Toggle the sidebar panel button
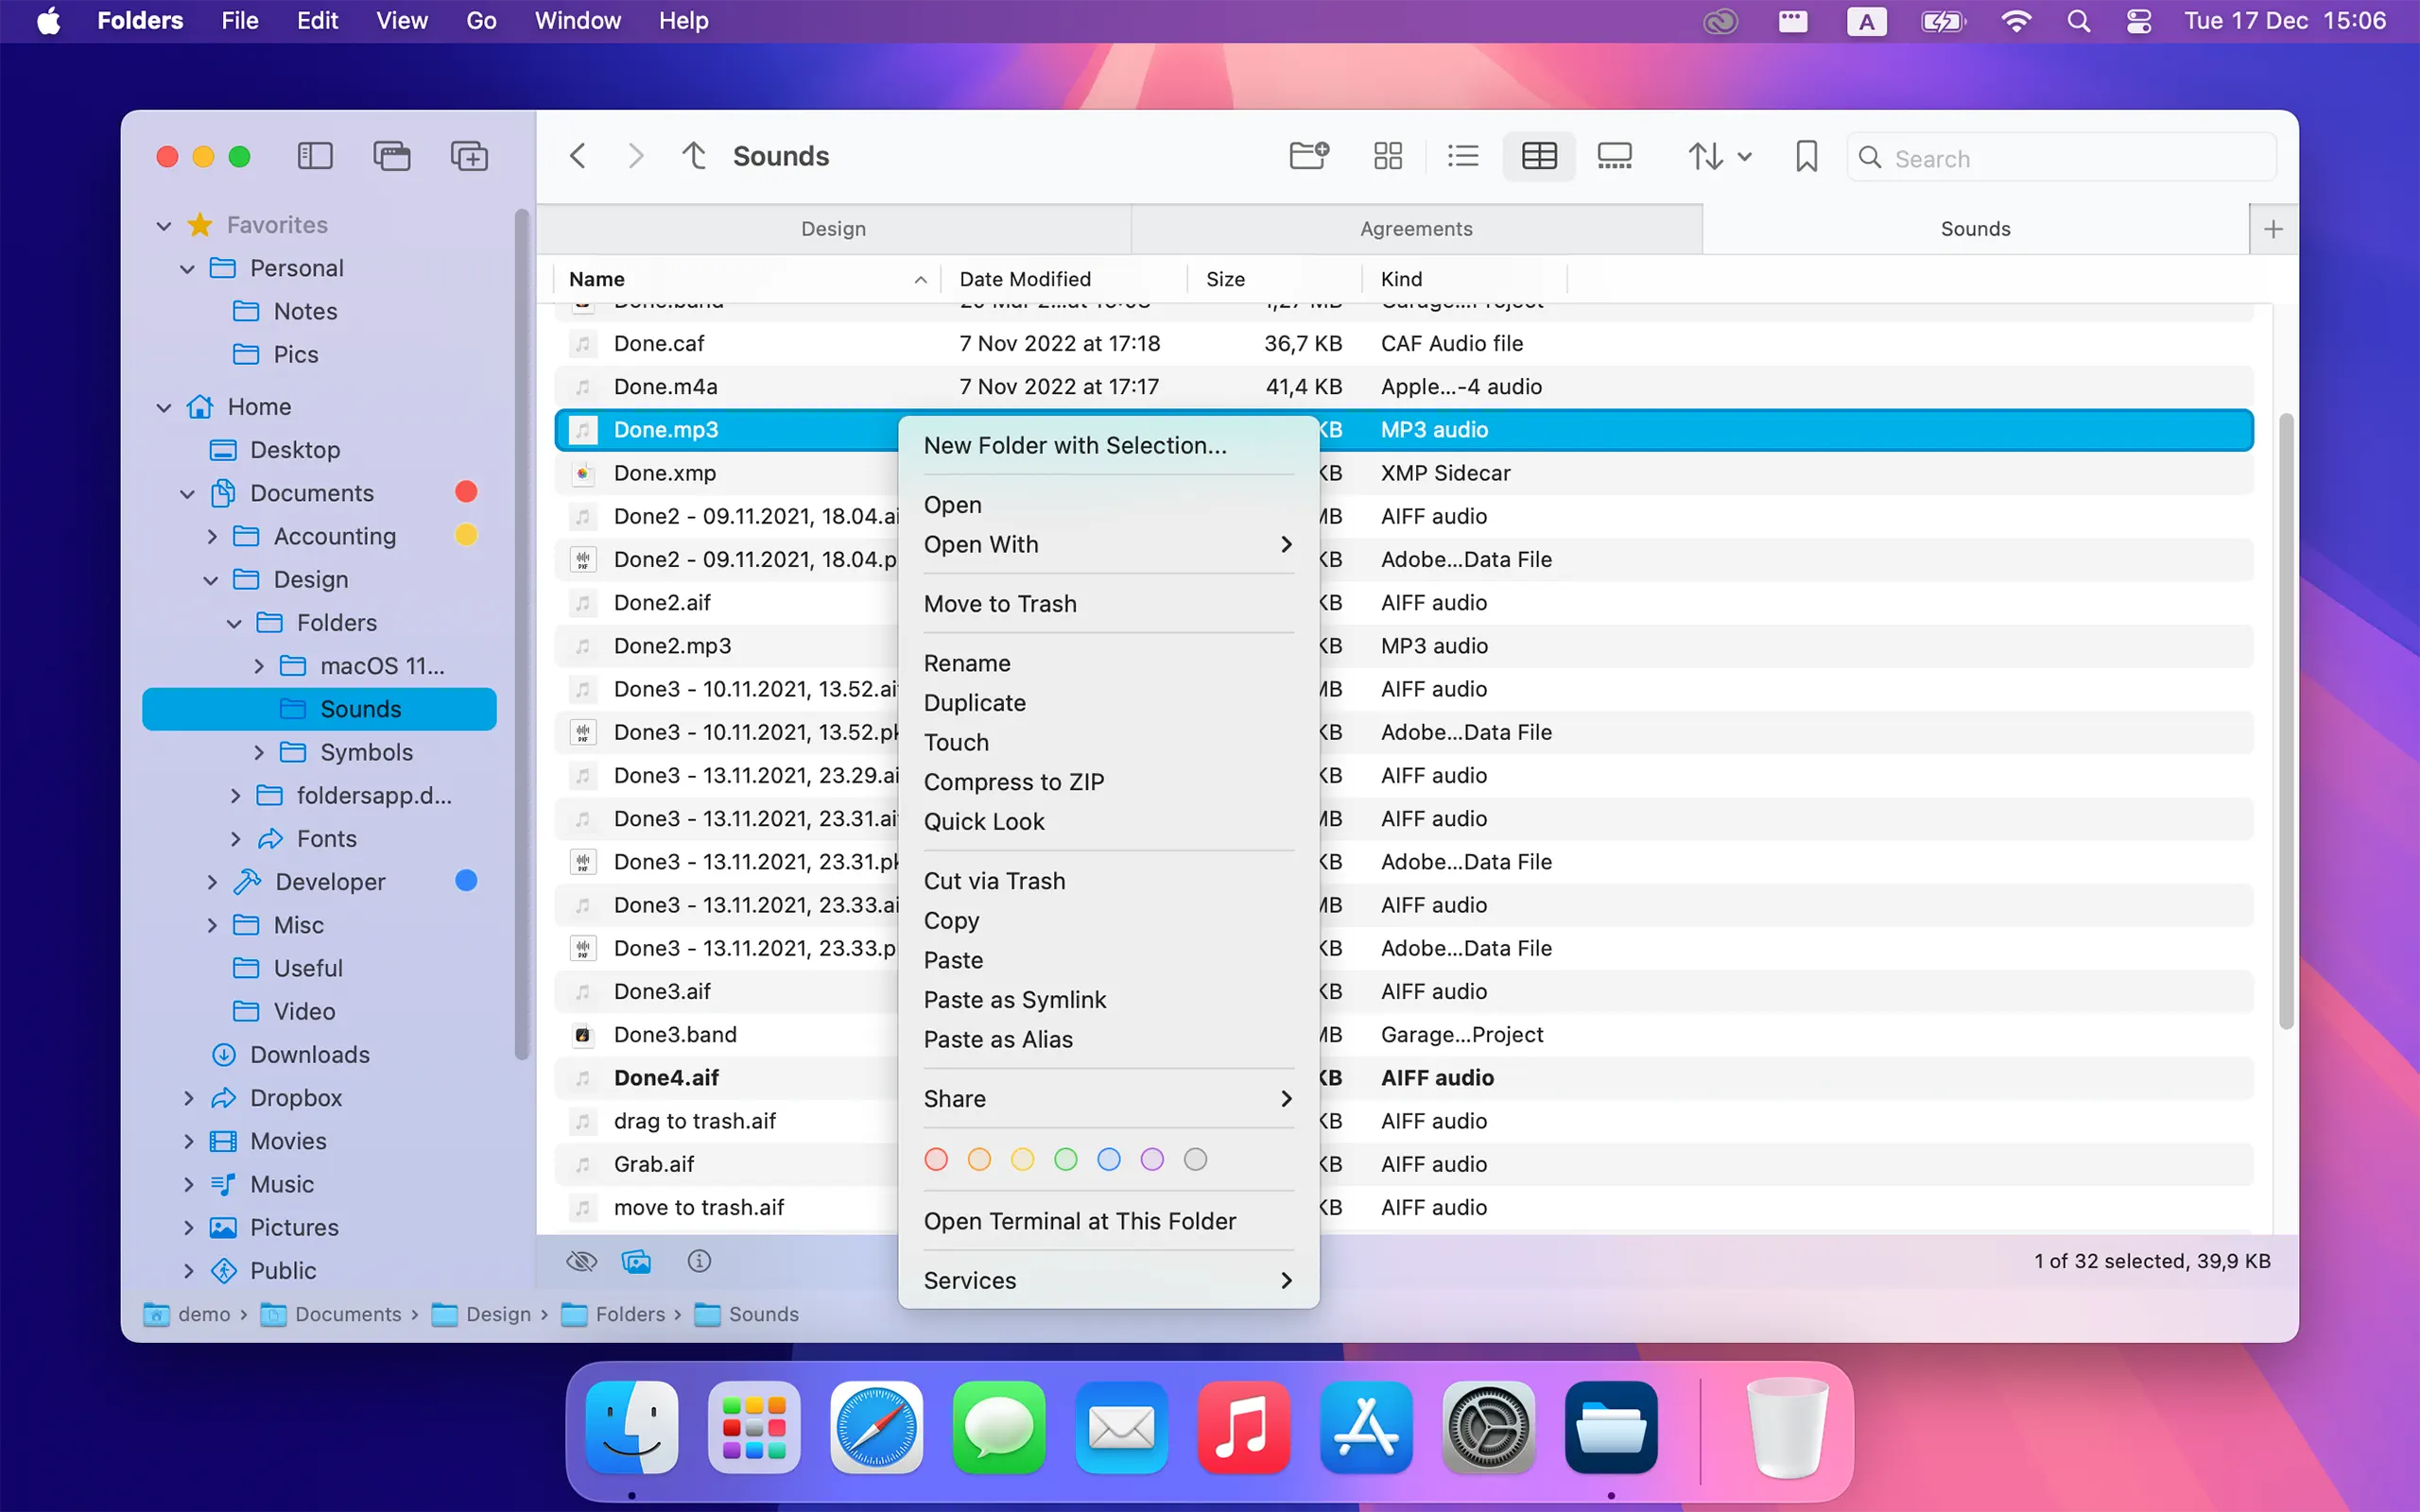 (315, 156)
